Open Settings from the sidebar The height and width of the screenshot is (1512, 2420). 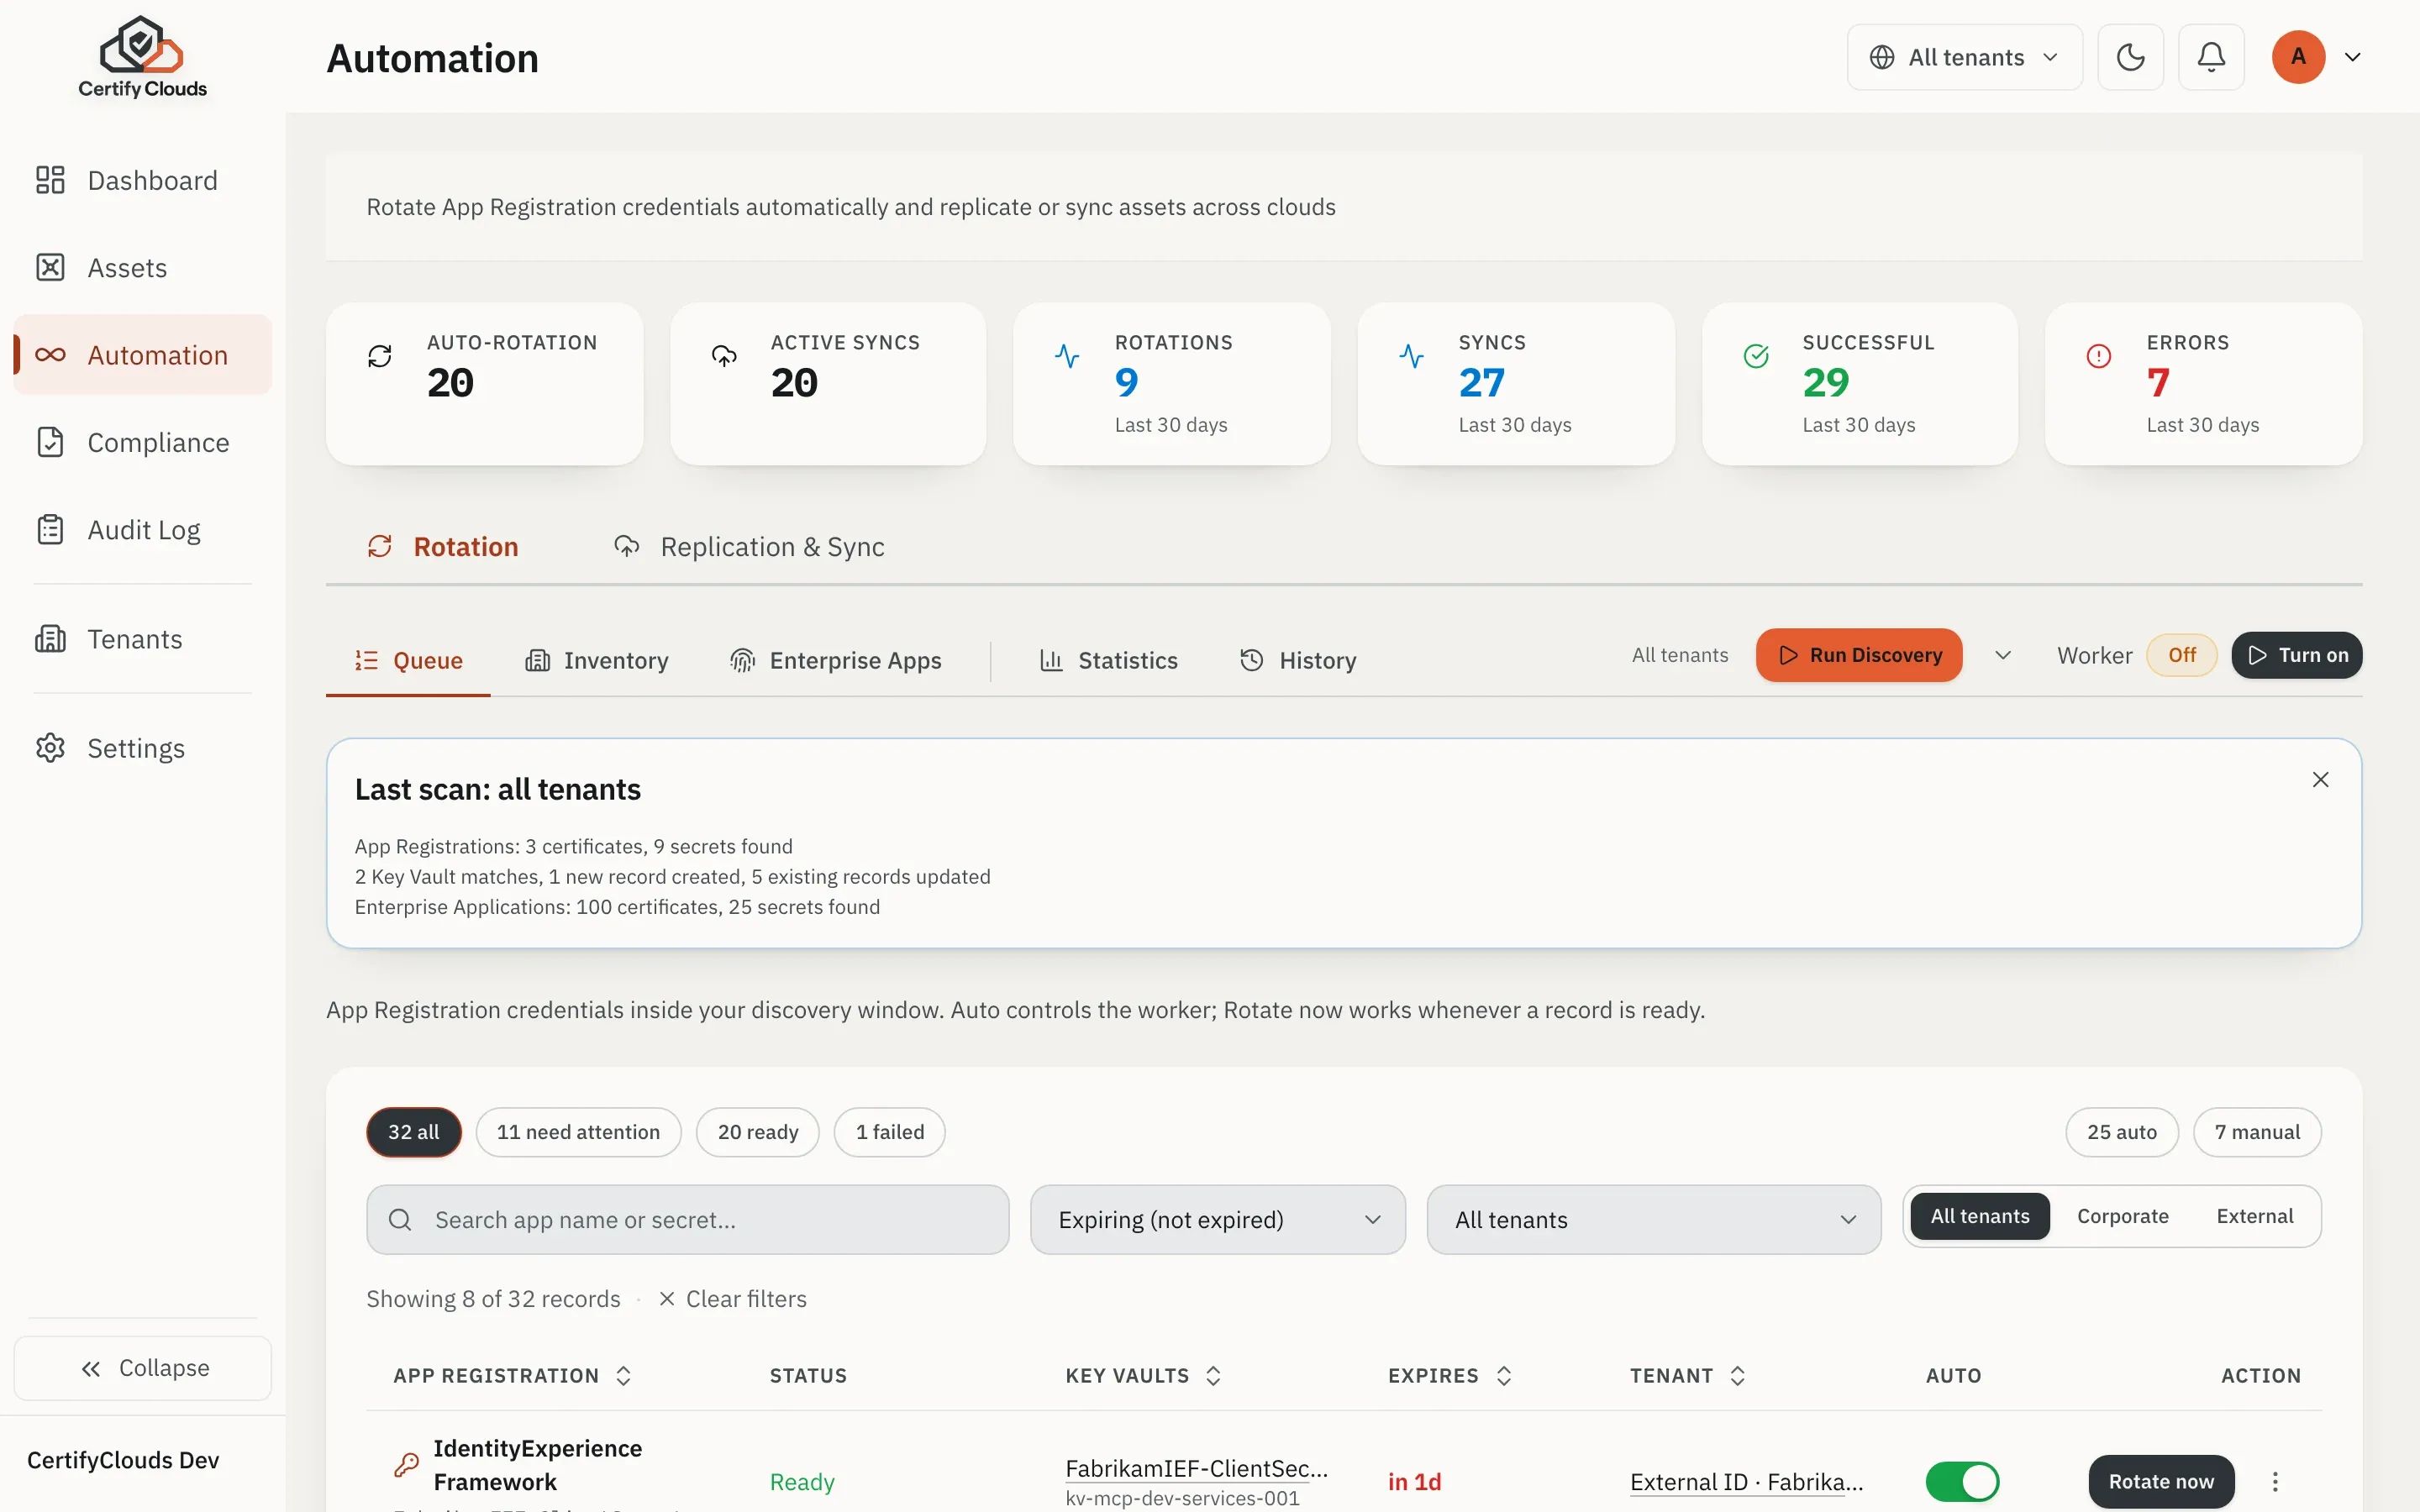pyautogui.click(x=142, y=748)
